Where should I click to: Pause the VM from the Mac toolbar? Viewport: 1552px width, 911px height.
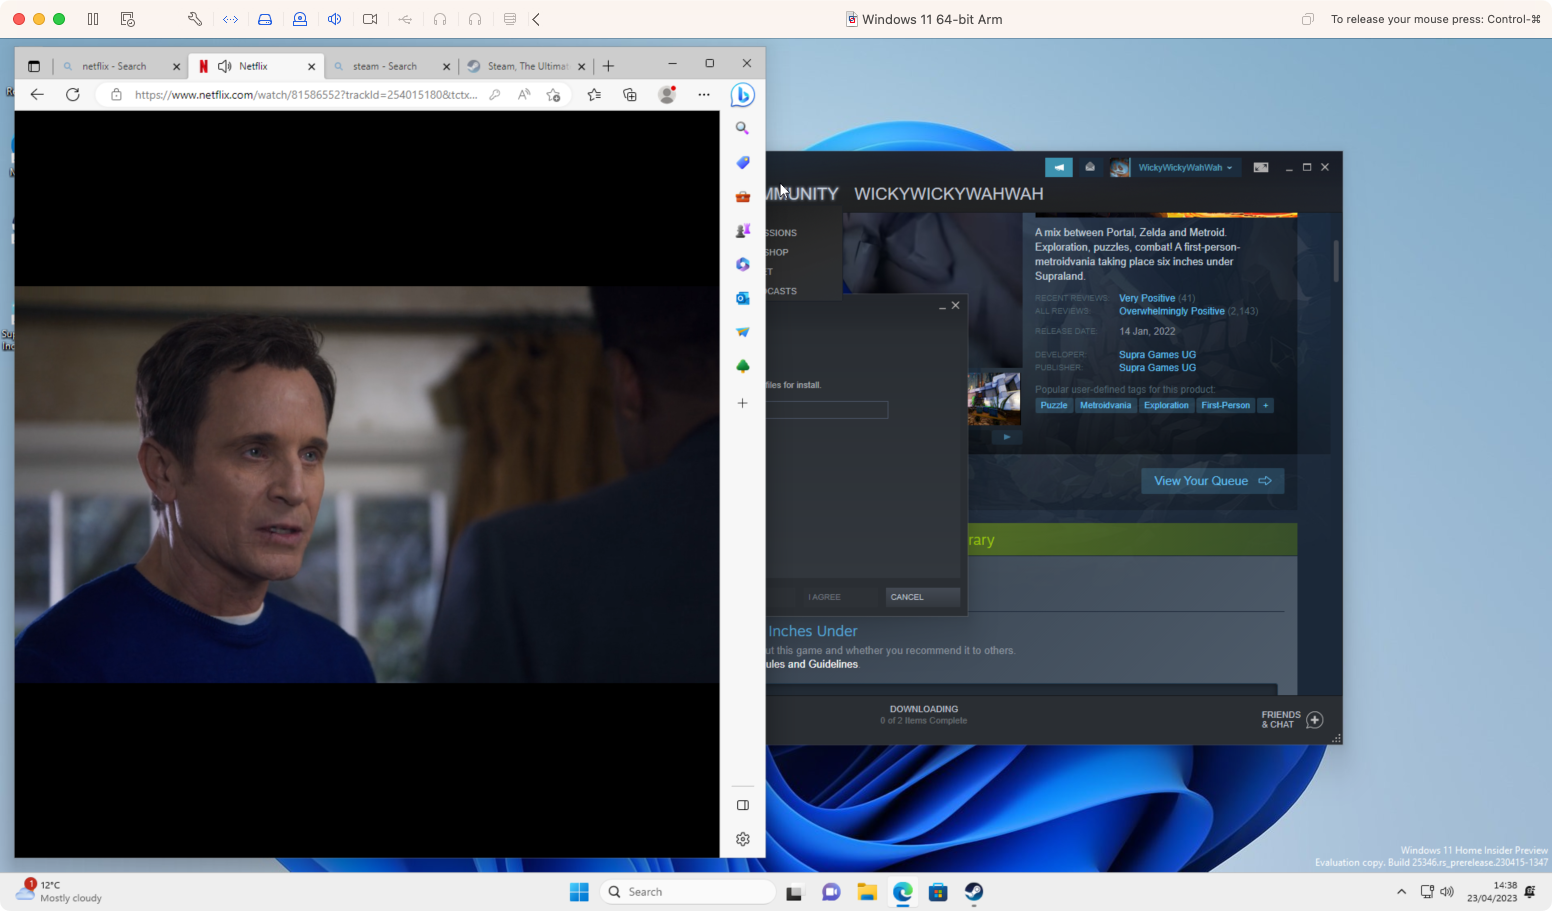click(93, 19)
